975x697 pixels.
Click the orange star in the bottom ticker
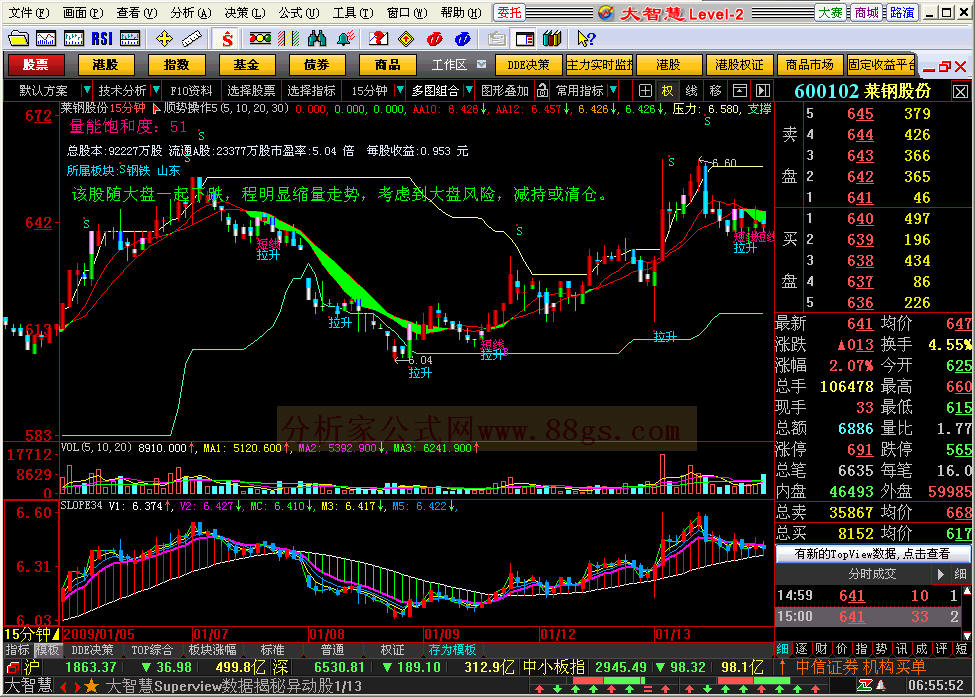point(92,686)
